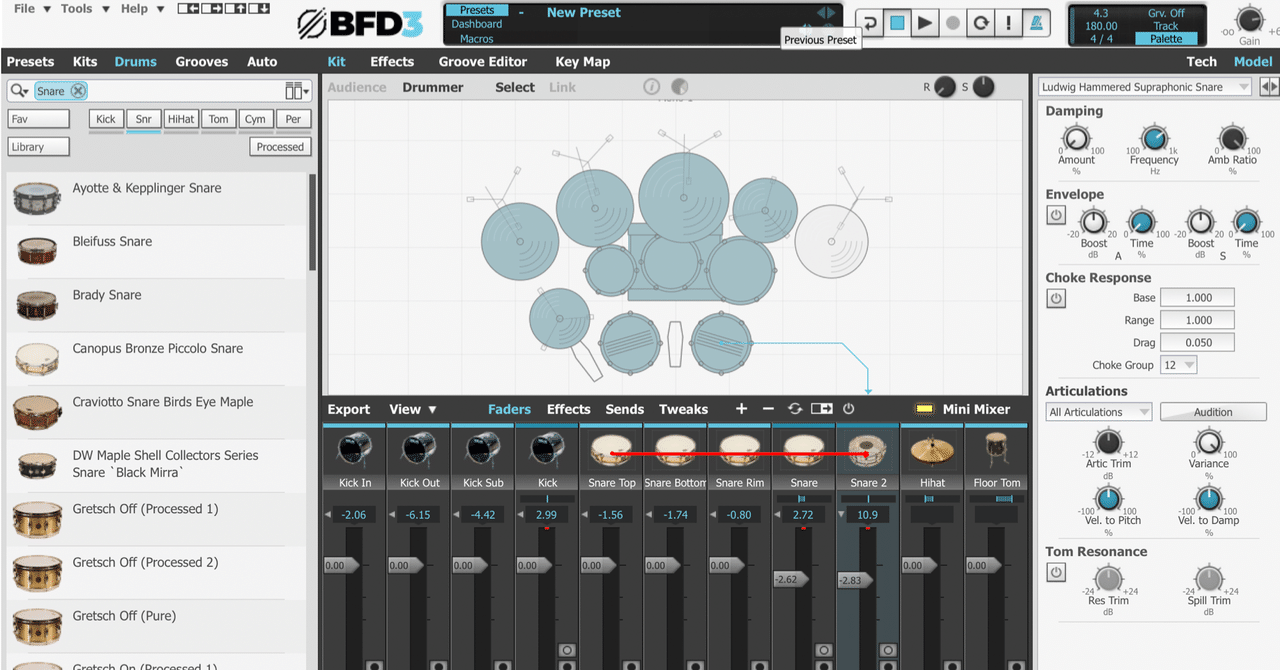Screen dimensions: 1280x670
Task: Expand the Snare 2 channel level arrow
Action: [842, 515]
